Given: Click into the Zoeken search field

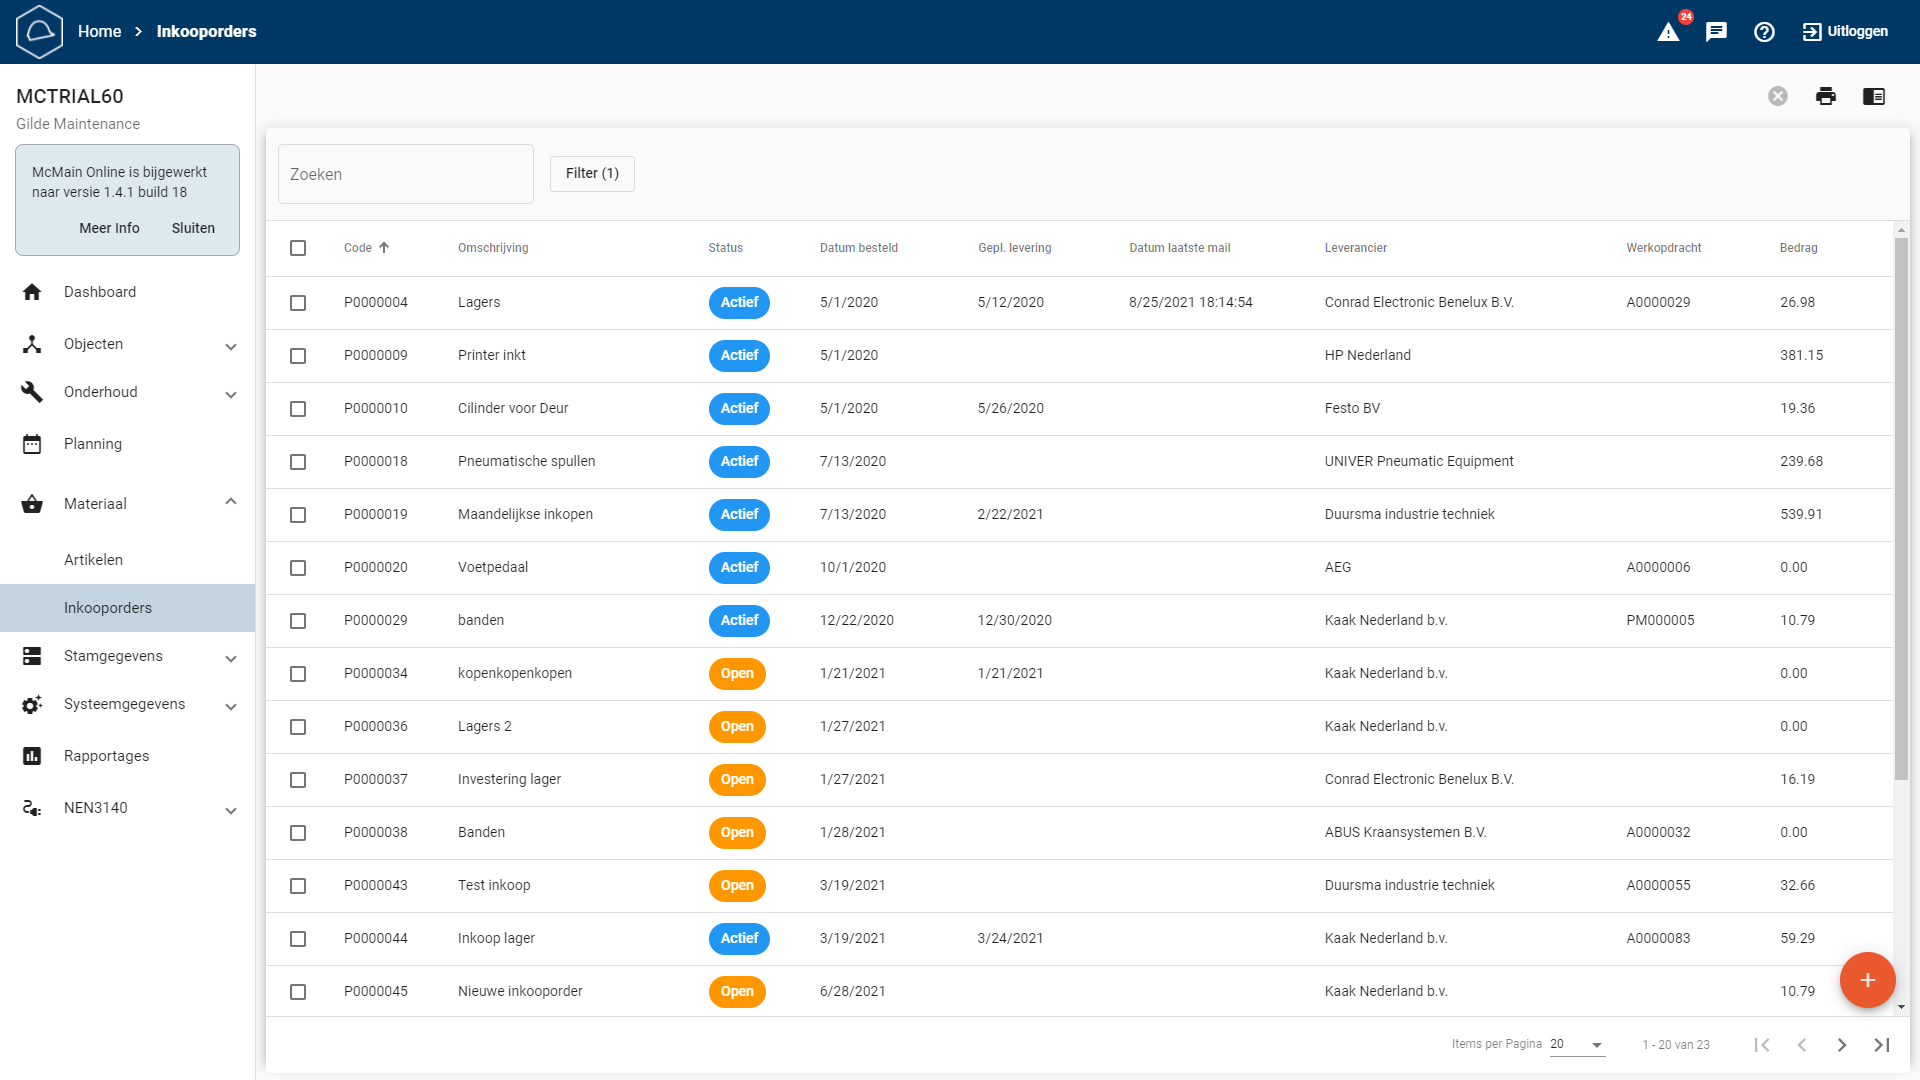Looking at the screenshot, I should 405,174.
